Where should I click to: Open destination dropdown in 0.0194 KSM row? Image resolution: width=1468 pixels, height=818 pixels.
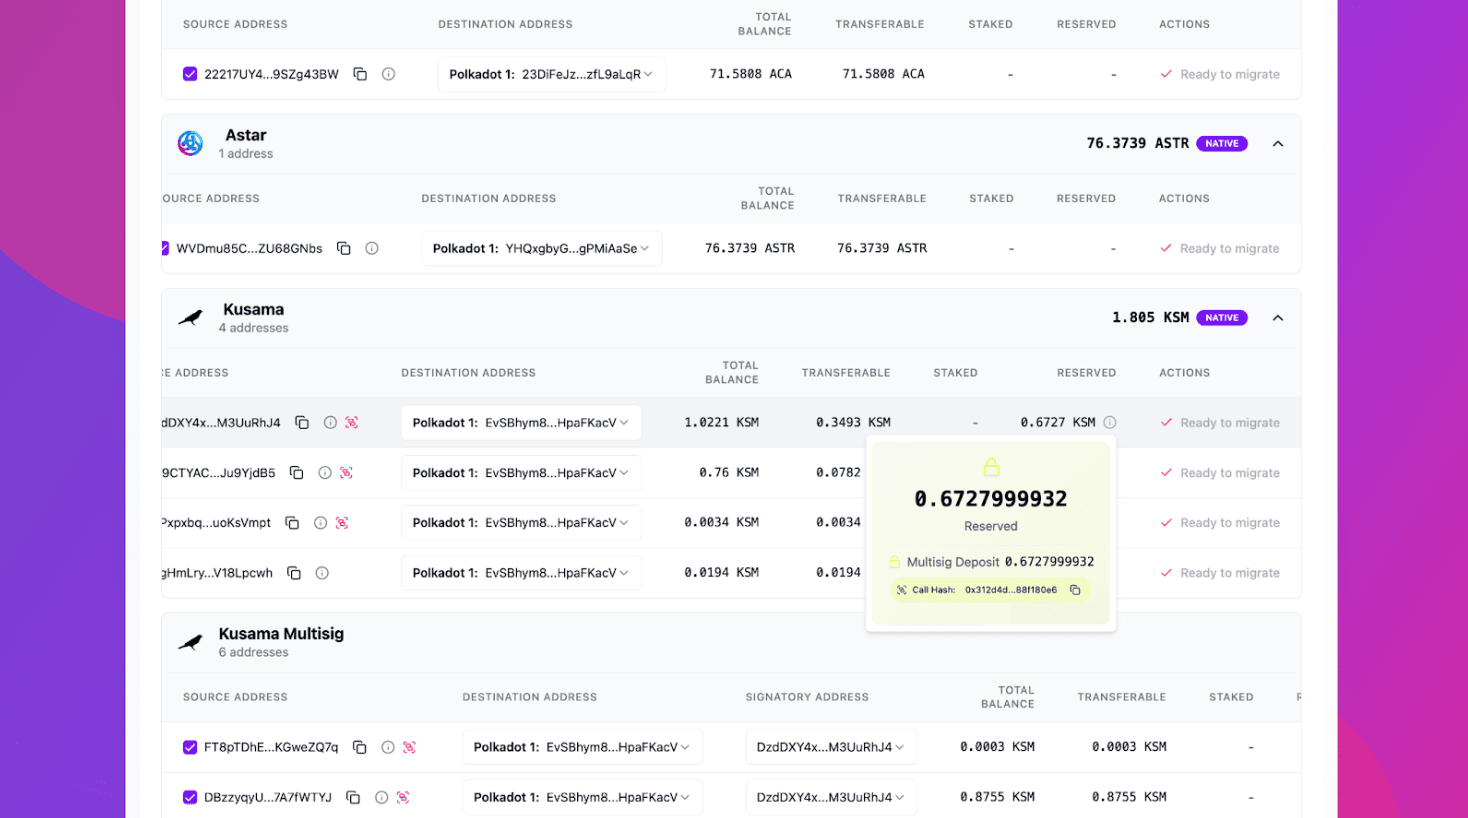[521, 573]
